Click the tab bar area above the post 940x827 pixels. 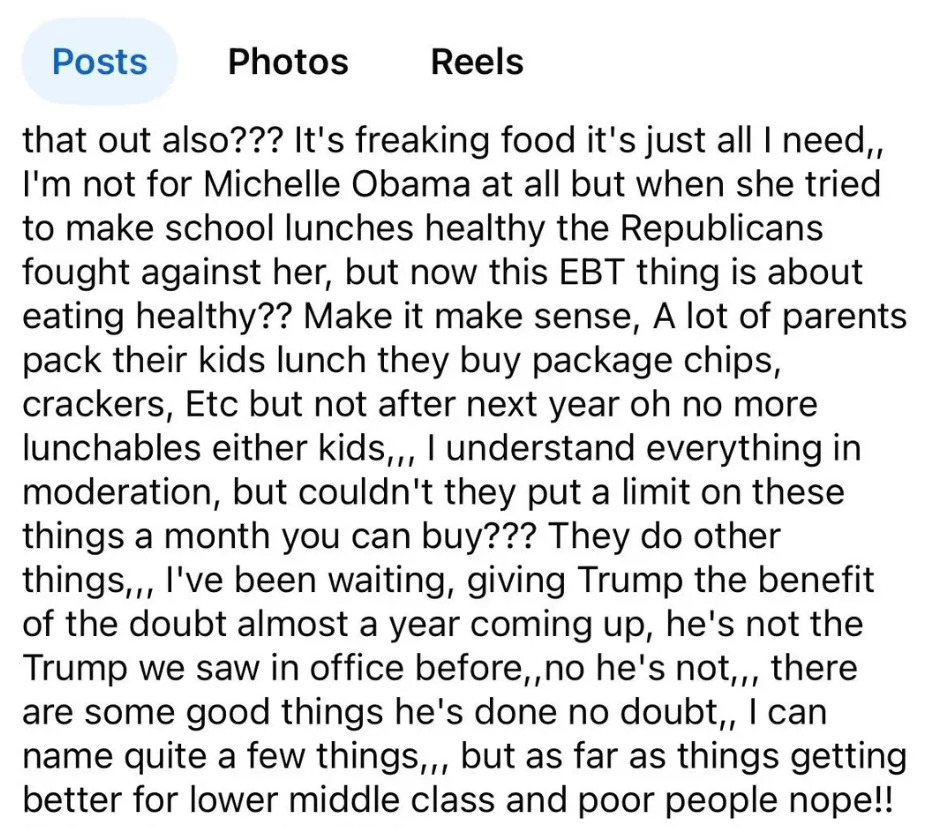pos(470,61)
